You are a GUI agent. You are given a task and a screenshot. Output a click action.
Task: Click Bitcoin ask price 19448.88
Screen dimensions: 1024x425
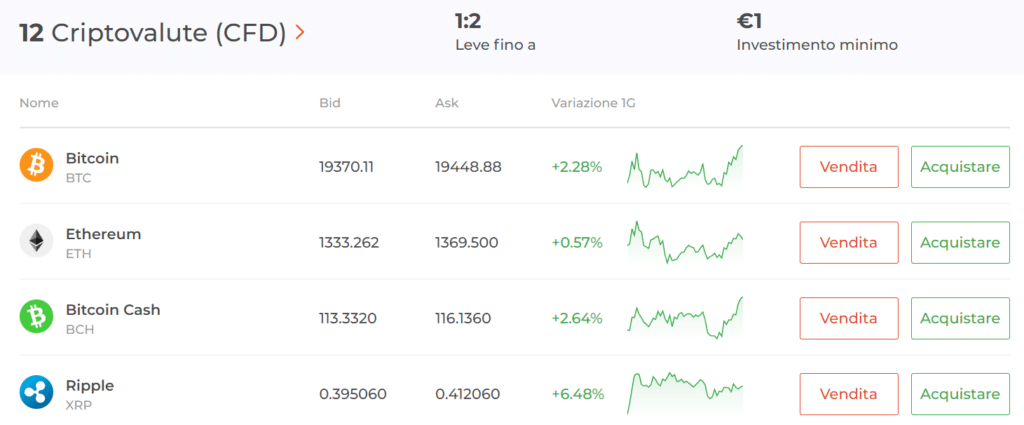pos(468,167)
